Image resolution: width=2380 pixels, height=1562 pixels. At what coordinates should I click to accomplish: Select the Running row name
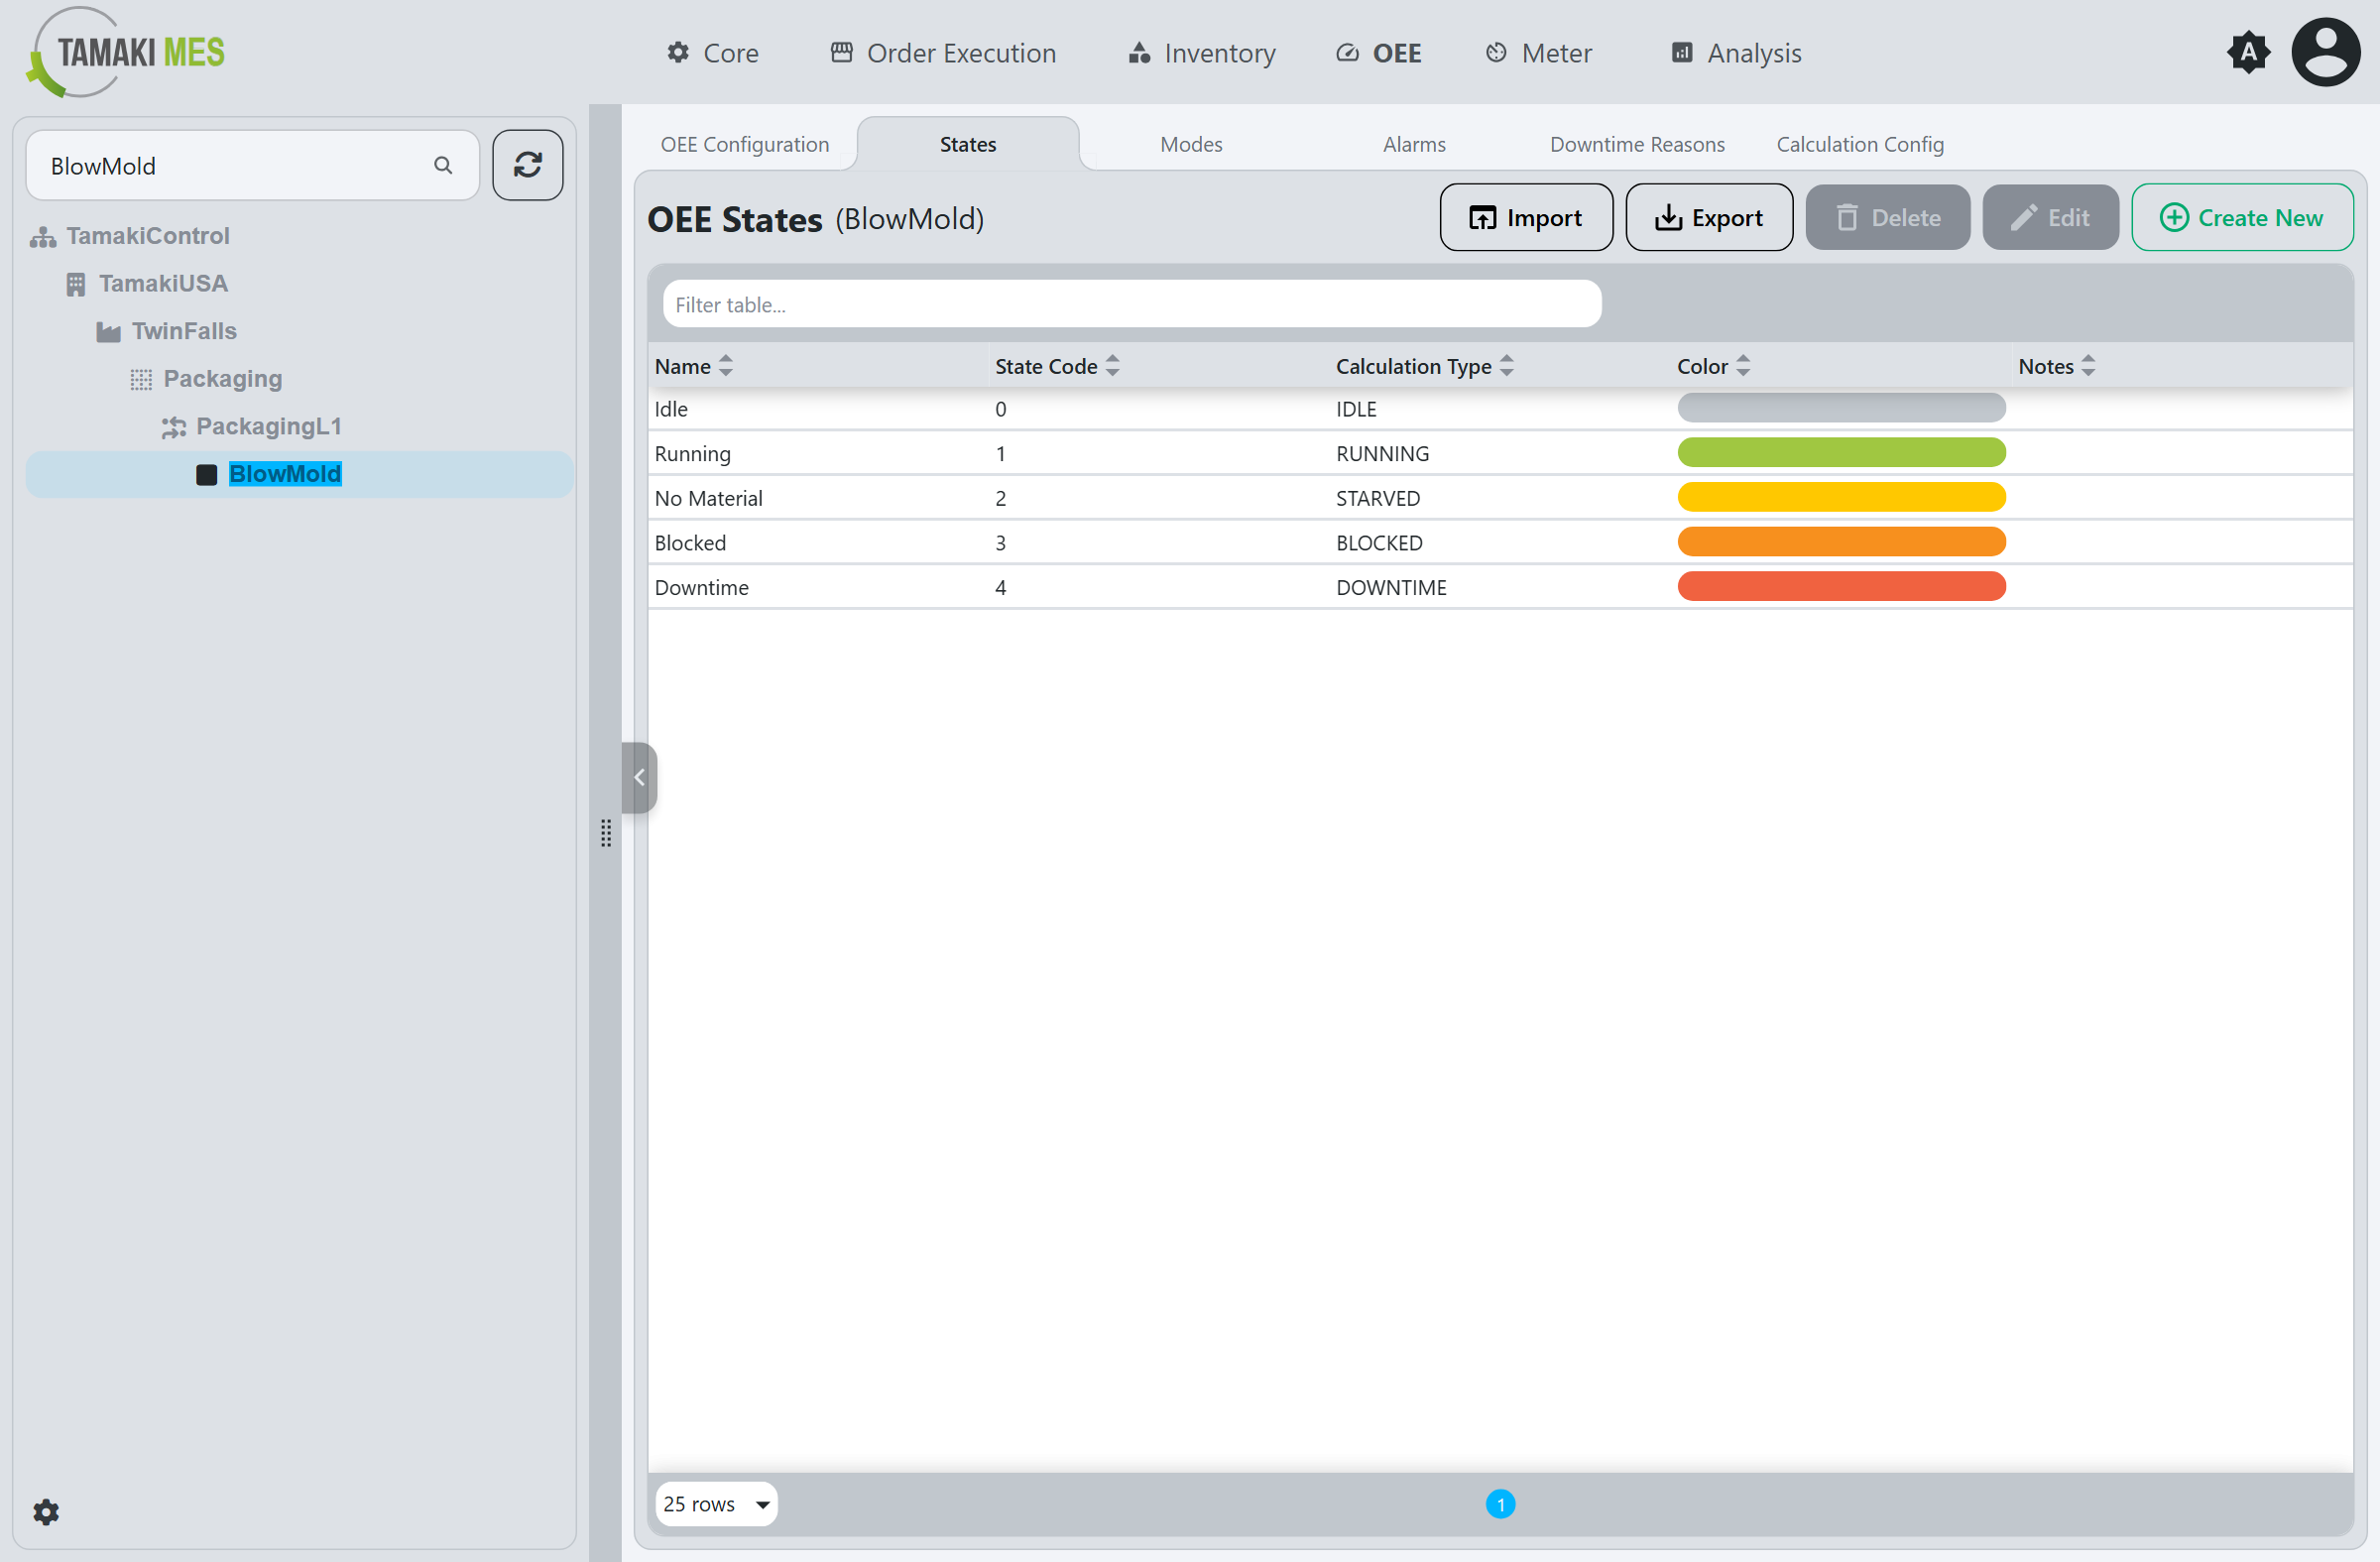click(x=692, y=454)
